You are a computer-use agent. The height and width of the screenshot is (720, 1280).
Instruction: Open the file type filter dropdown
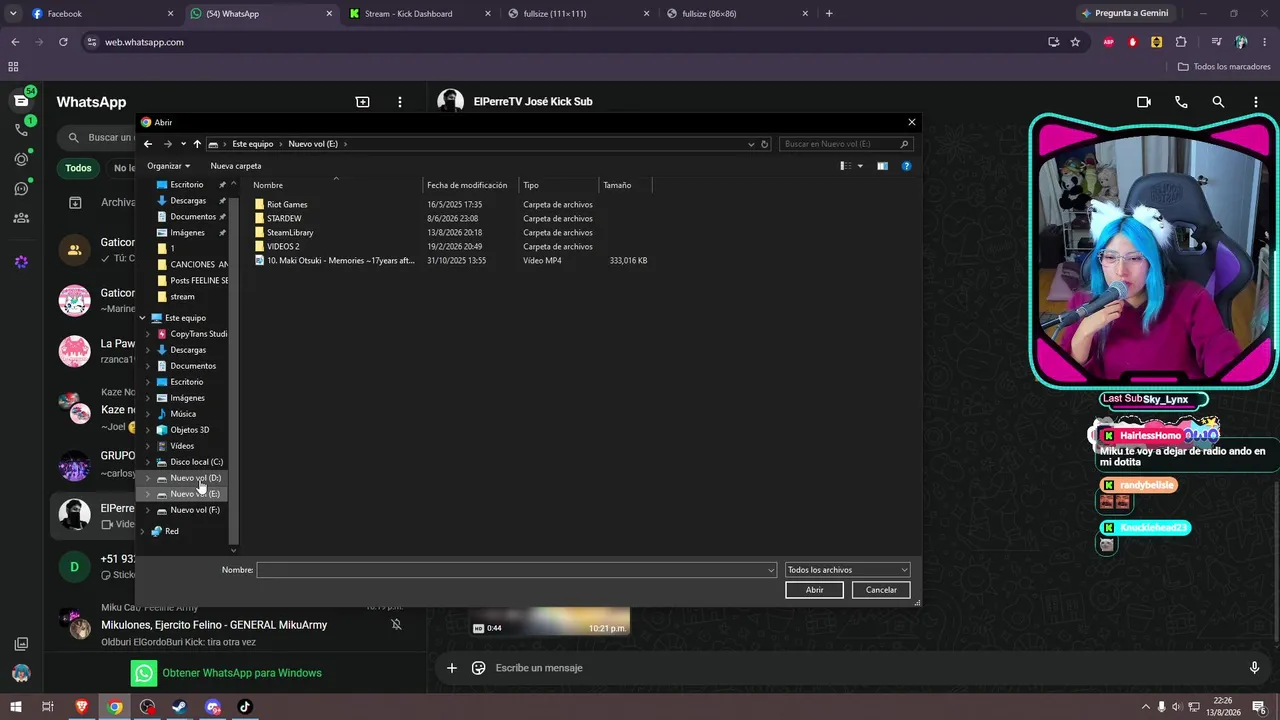(x=847, y=570)
